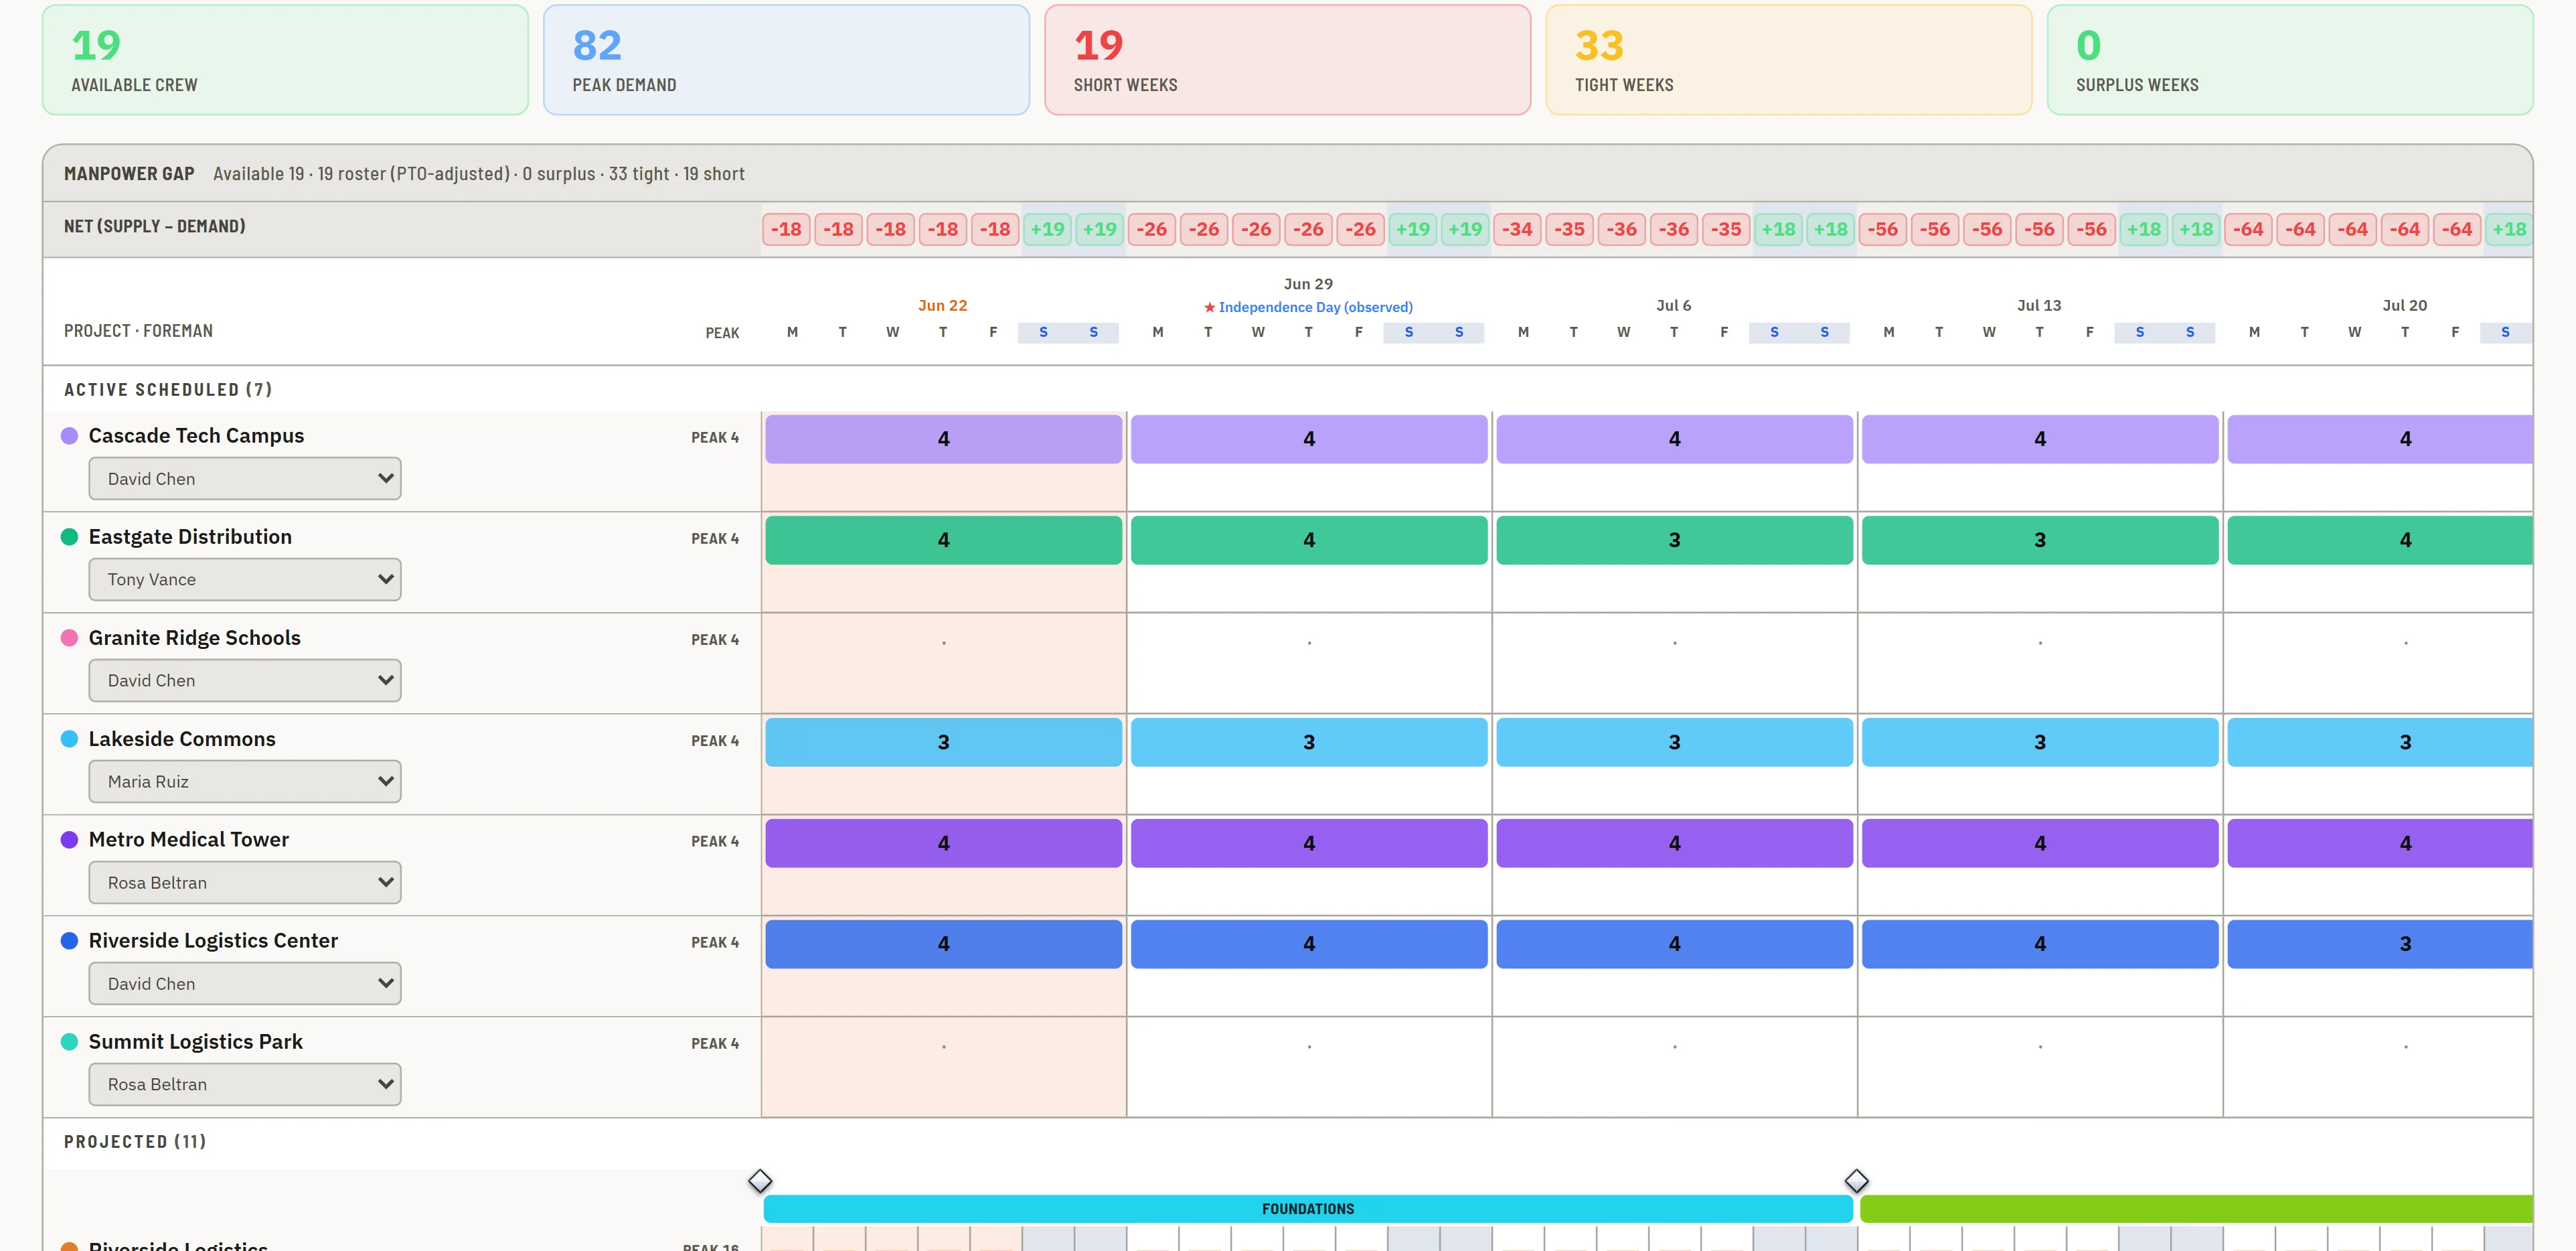This screenshot has width=2576, height=1251.
Task: Click the milestone diamond at end of Foundations
Action: click(1857, 1181)
